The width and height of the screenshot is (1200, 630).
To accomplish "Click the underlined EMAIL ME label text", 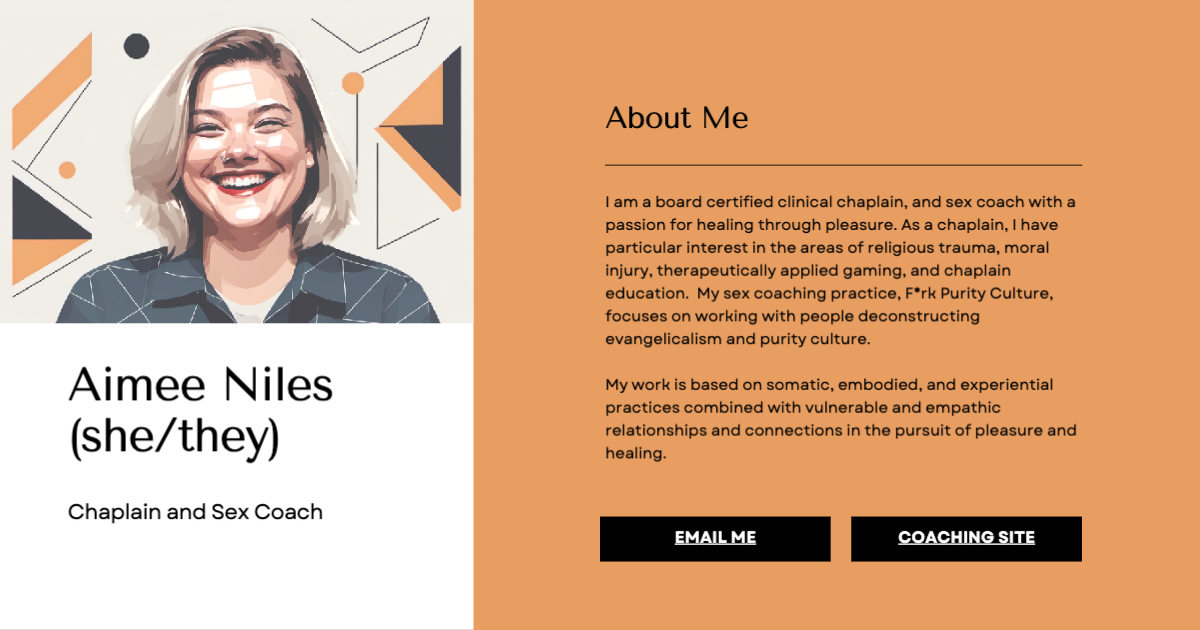I will pos(714,537).
